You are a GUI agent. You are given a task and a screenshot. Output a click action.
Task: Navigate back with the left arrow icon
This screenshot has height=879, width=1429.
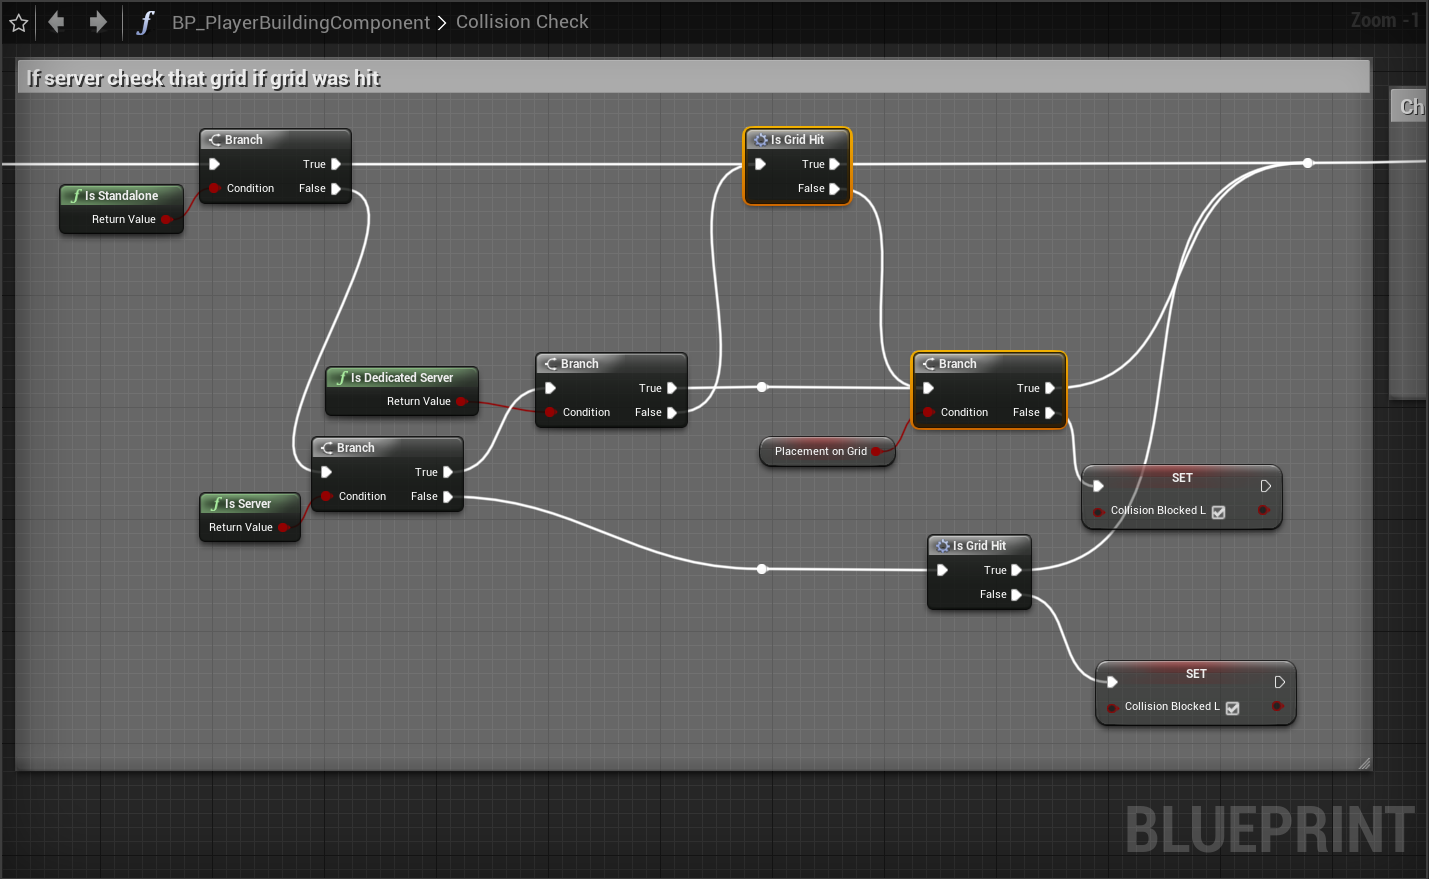pos(57,22)
